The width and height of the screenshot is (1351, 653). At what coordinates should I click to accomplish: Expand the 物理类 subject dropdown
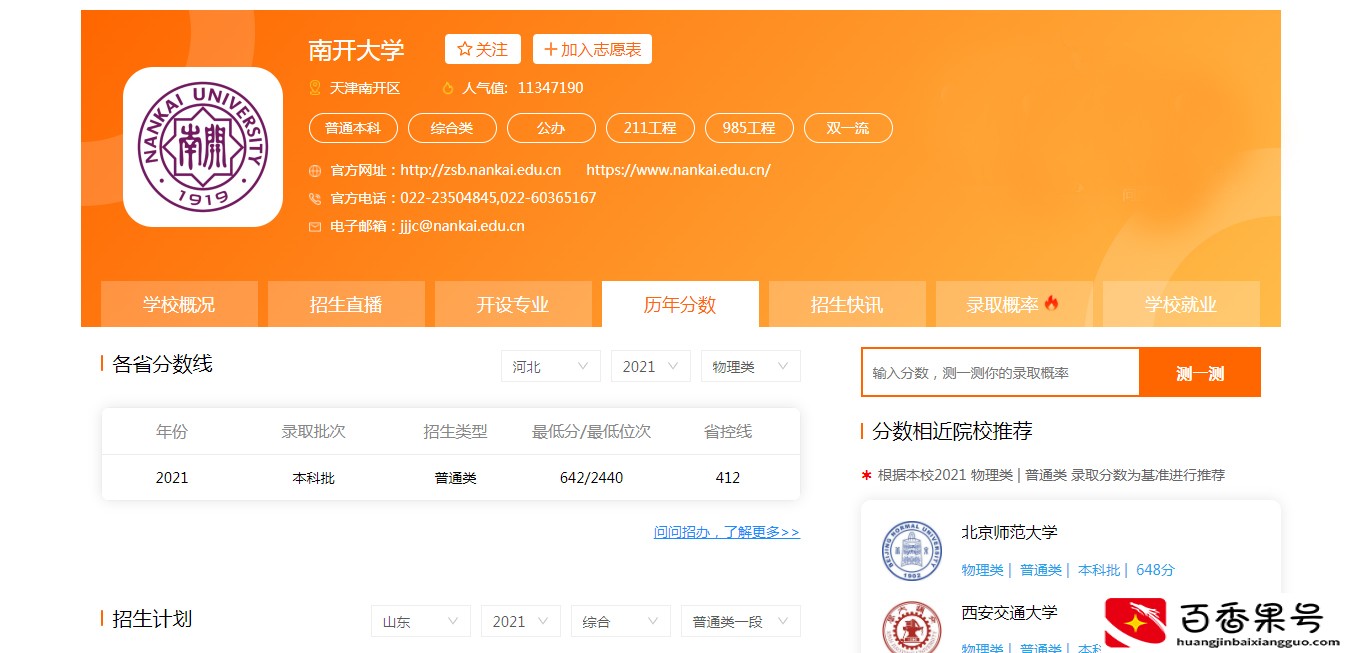[x=751, y=366]
